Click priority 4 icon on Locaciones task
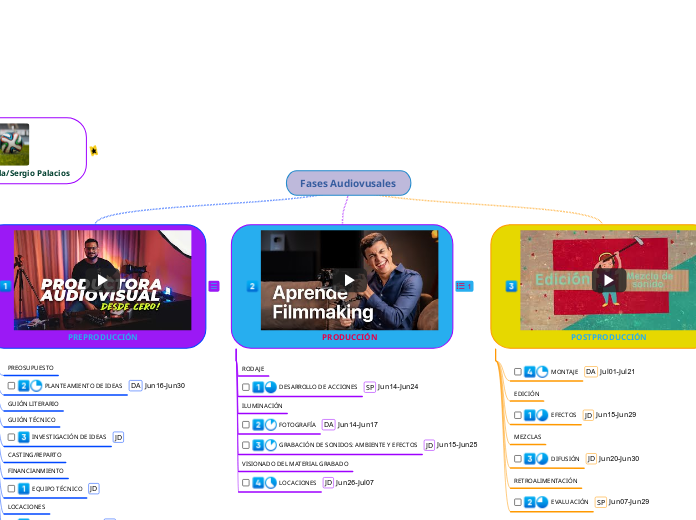 (x=258, y=482)
